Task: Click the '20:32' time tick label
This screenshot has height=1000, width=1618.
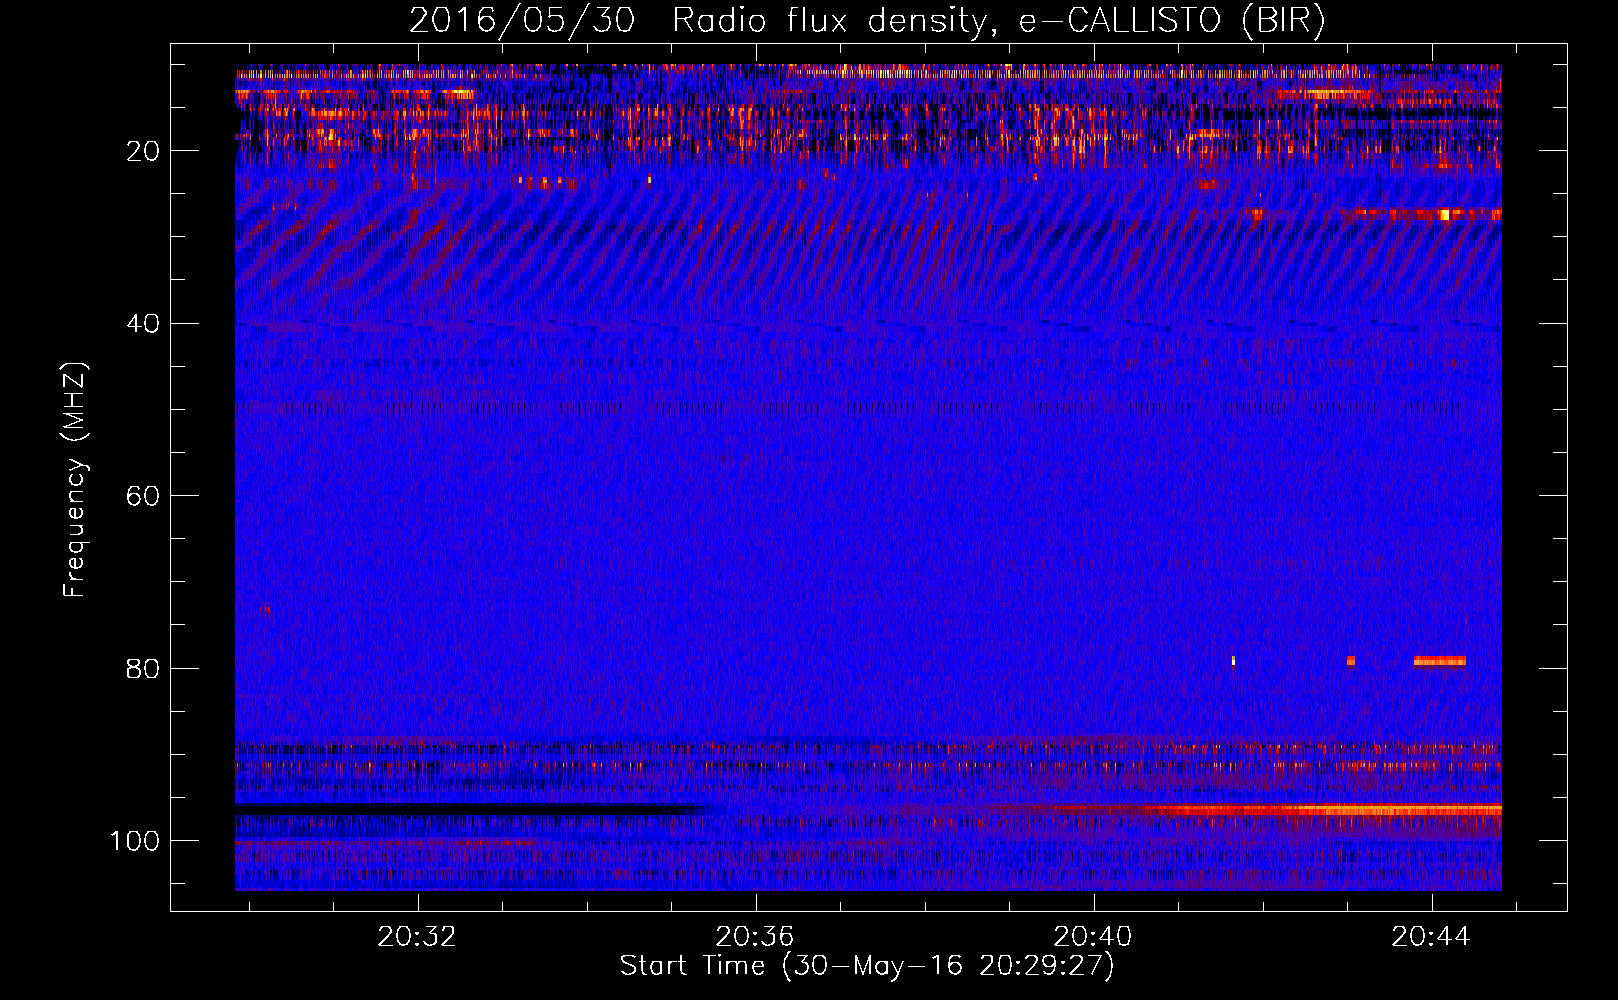Action: pyautogui.click(x=417, y=936)
